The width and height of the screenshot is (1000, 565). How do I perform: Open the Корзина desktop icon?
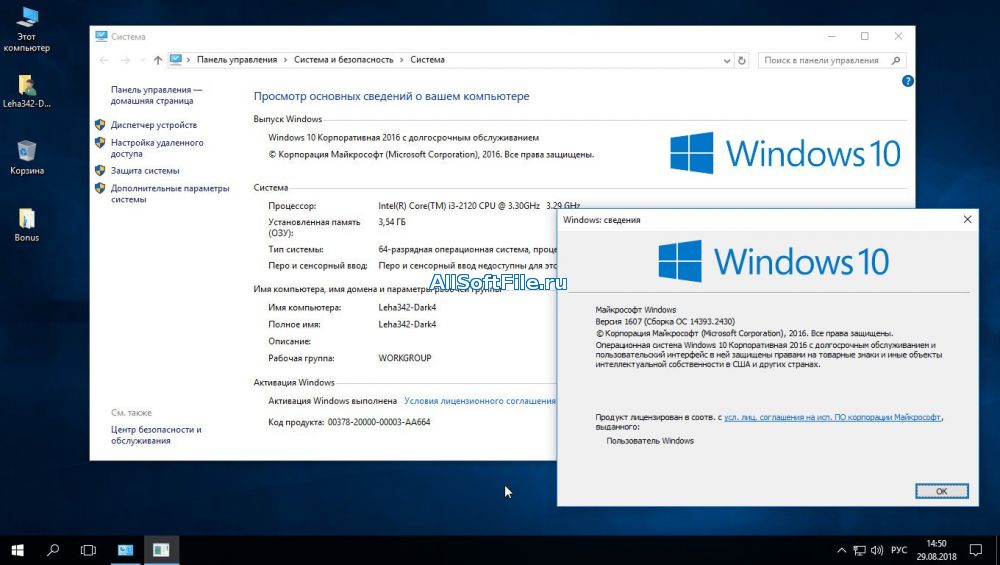click(27, 152)
